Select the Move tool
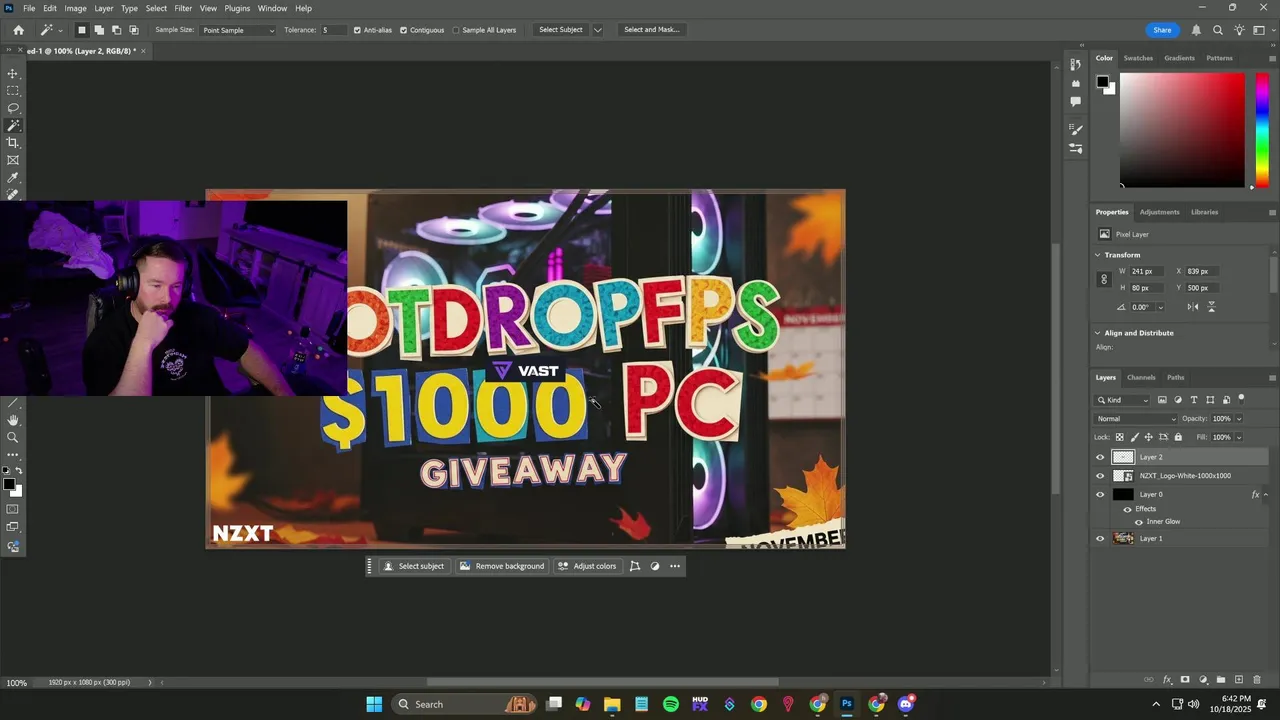 click(13, 74)
